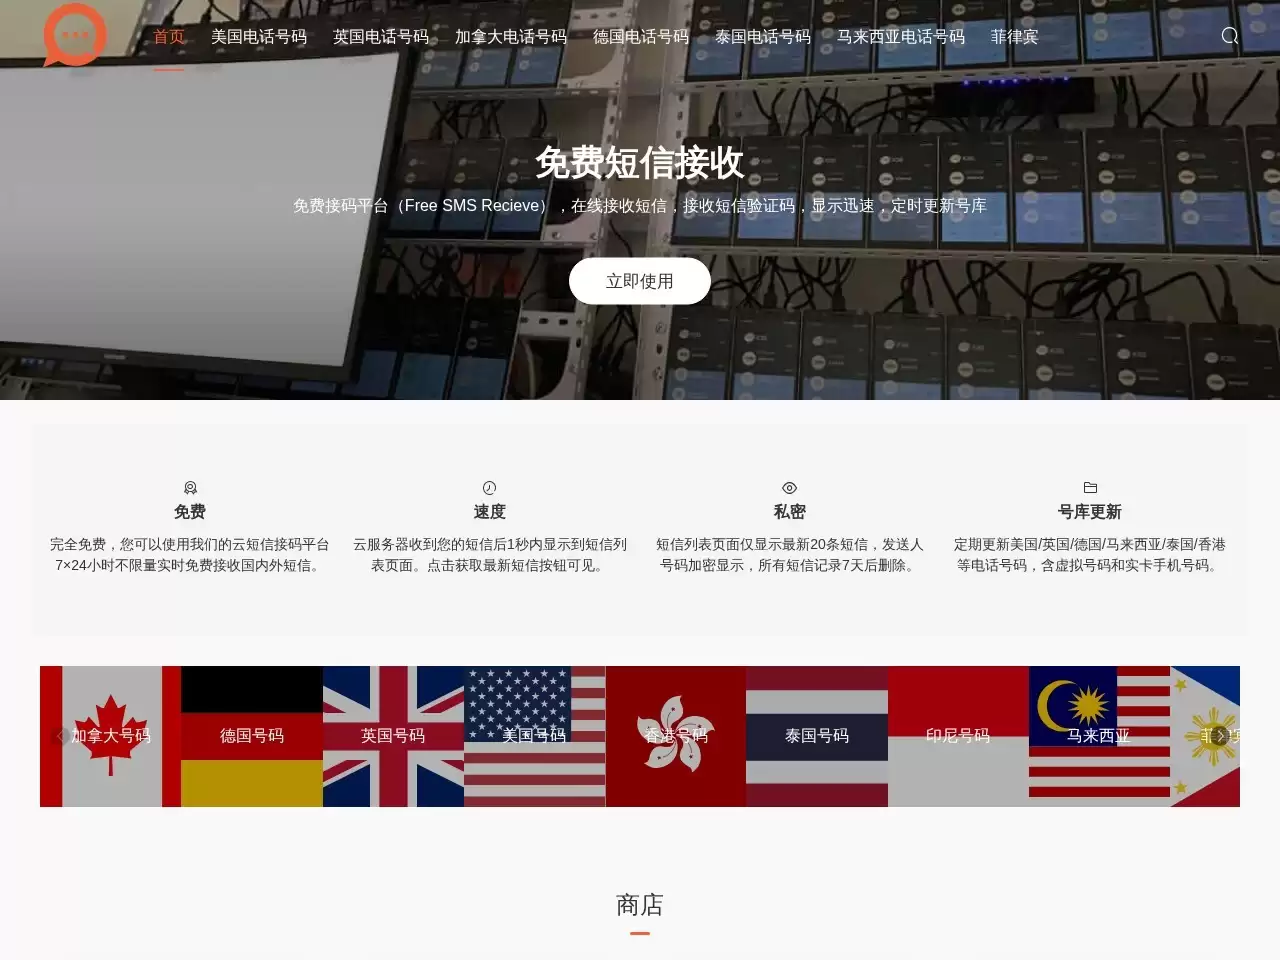Open the 德国号码 flag card
This screenshot has width=1280, height=960.
point(252,736)
